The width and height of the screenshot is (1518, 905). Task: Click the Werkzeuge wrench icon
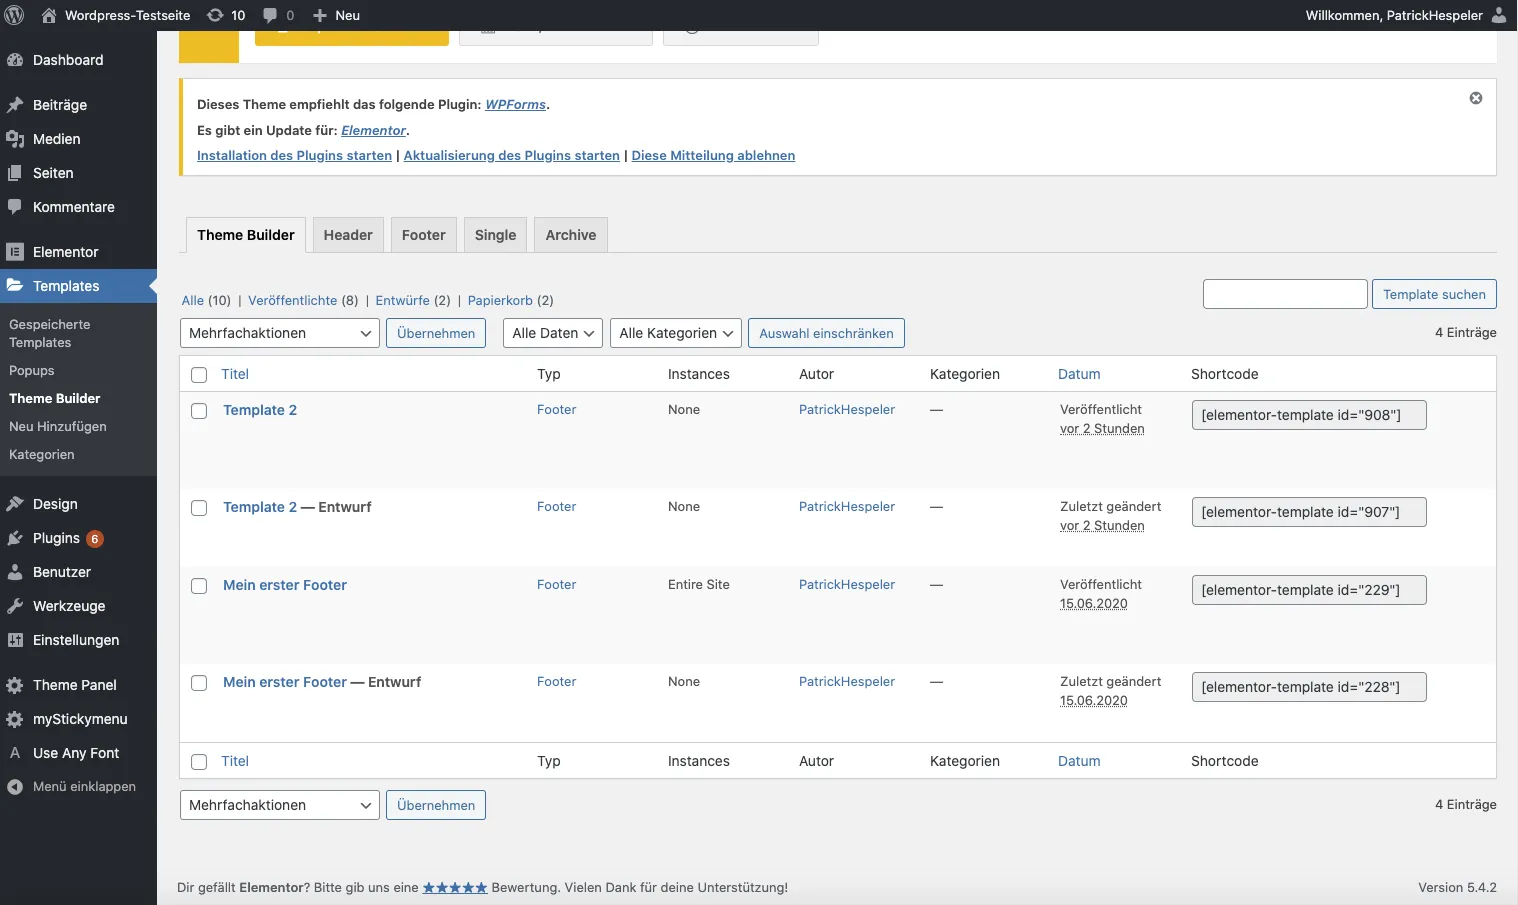(15, 606)
